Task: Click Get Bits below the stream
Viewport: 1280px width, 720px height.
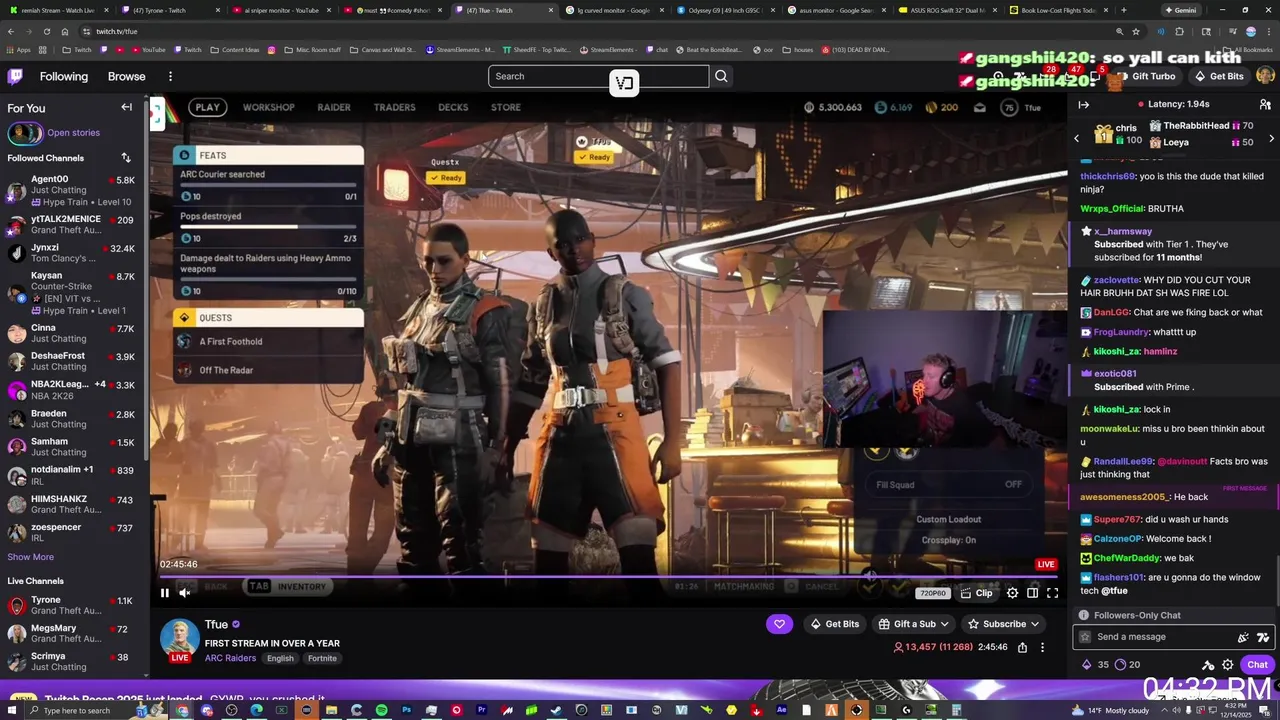Action: [834, 624]
